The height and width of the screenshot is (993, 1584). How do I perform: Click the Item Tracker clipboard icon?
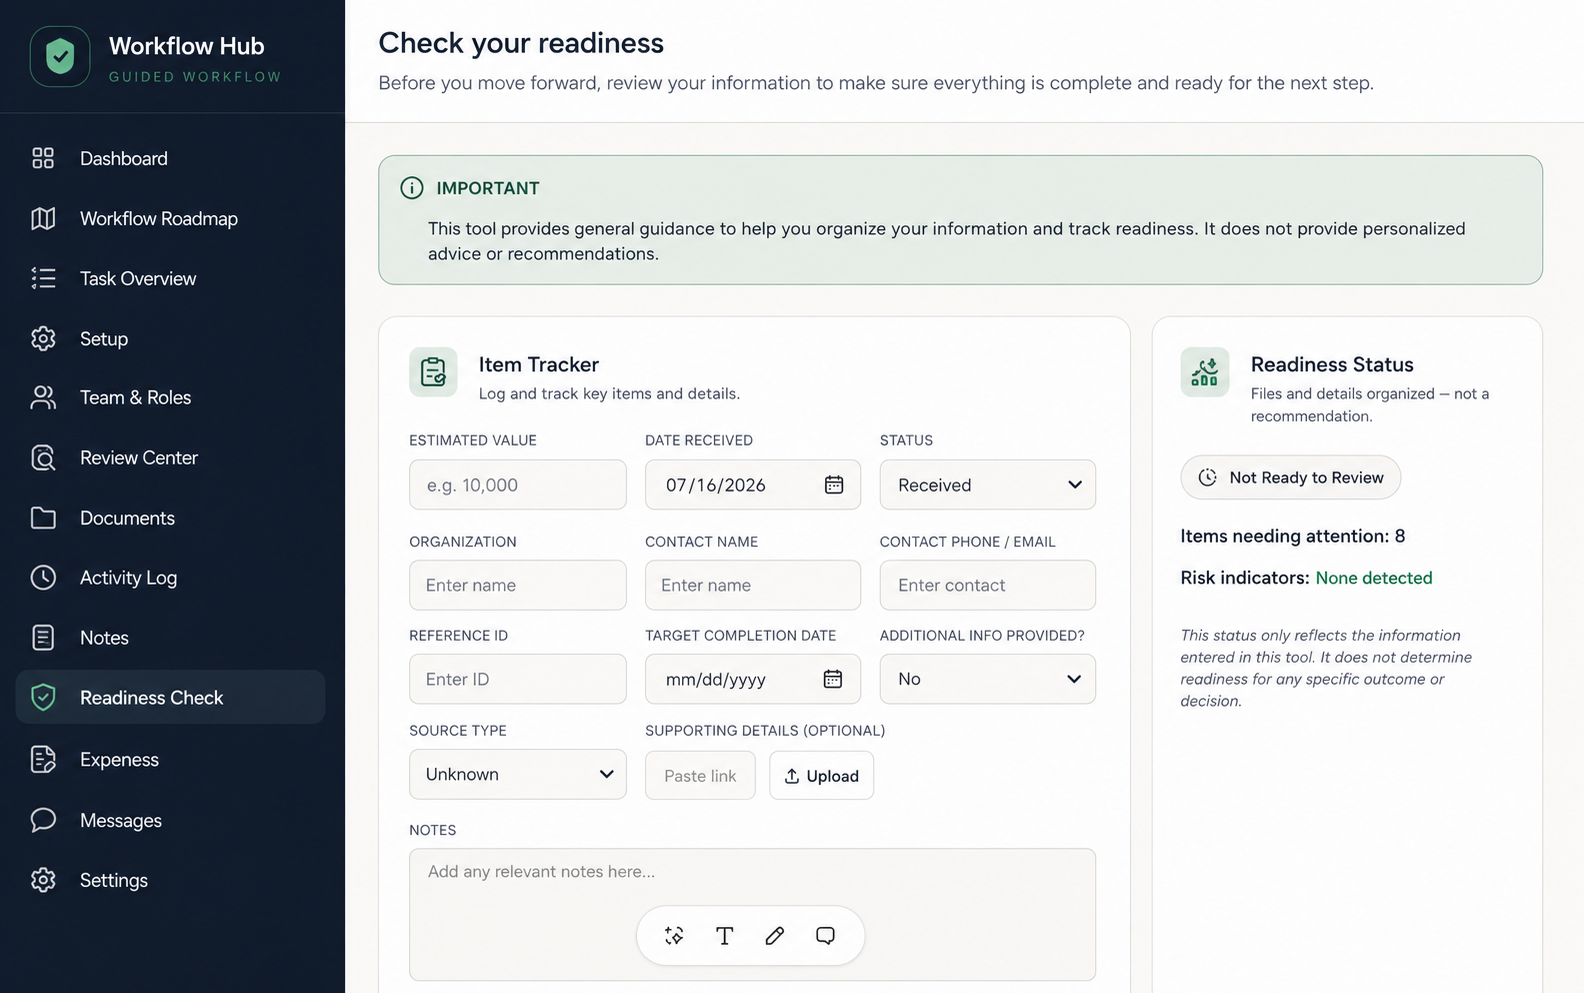pyautogui.click(x=433, y=372)
